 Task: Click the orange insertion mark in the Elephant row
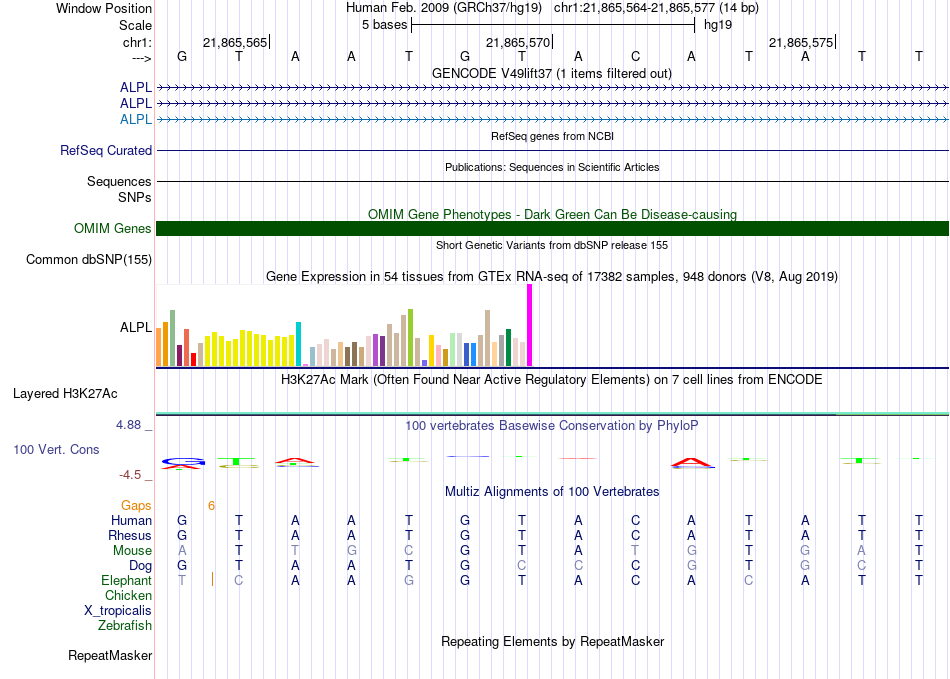click(213, 580)
